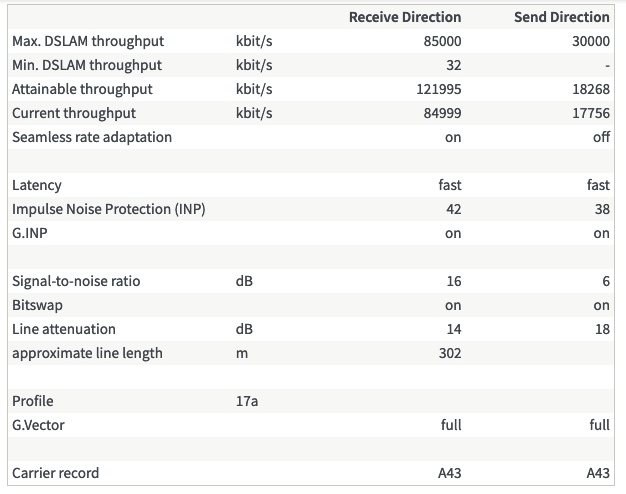Viewport: 626px width, 494px height.
Task: Click the Receive Direction column header
Action: click(404, 17)
